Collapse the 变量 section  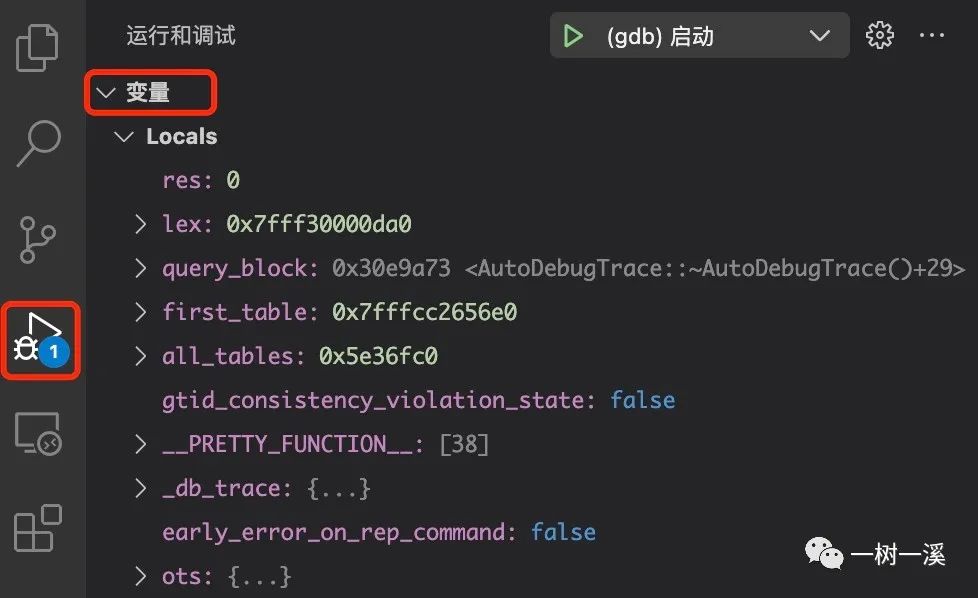(106, 92)
